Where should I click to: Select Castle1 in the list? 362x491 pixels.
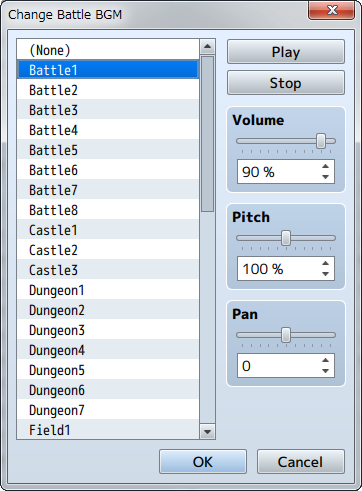[108, 230]
